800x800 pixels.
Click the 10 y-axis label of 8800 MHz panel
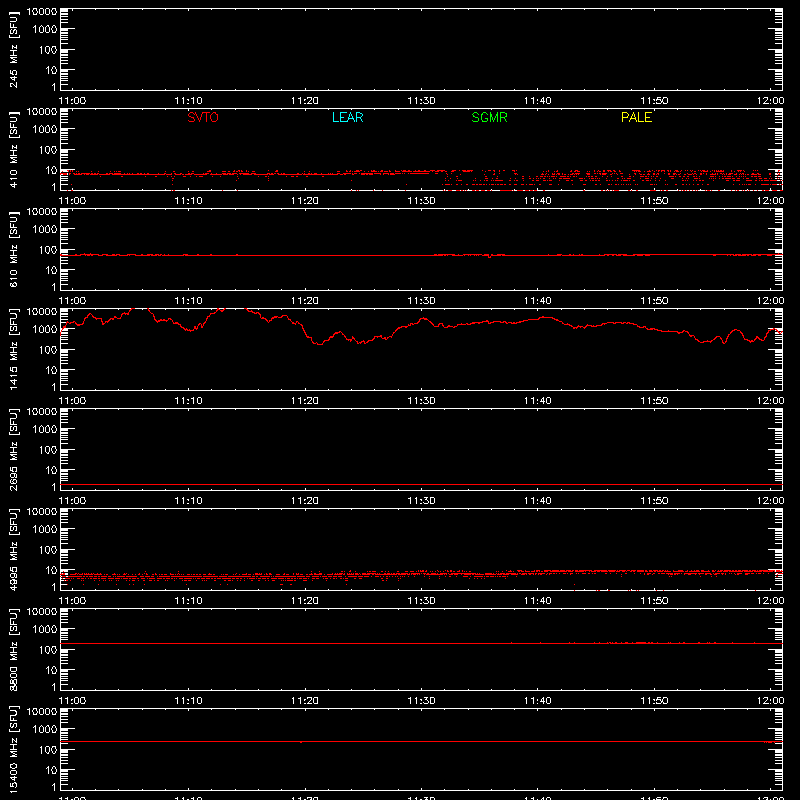tap(52, 670)
